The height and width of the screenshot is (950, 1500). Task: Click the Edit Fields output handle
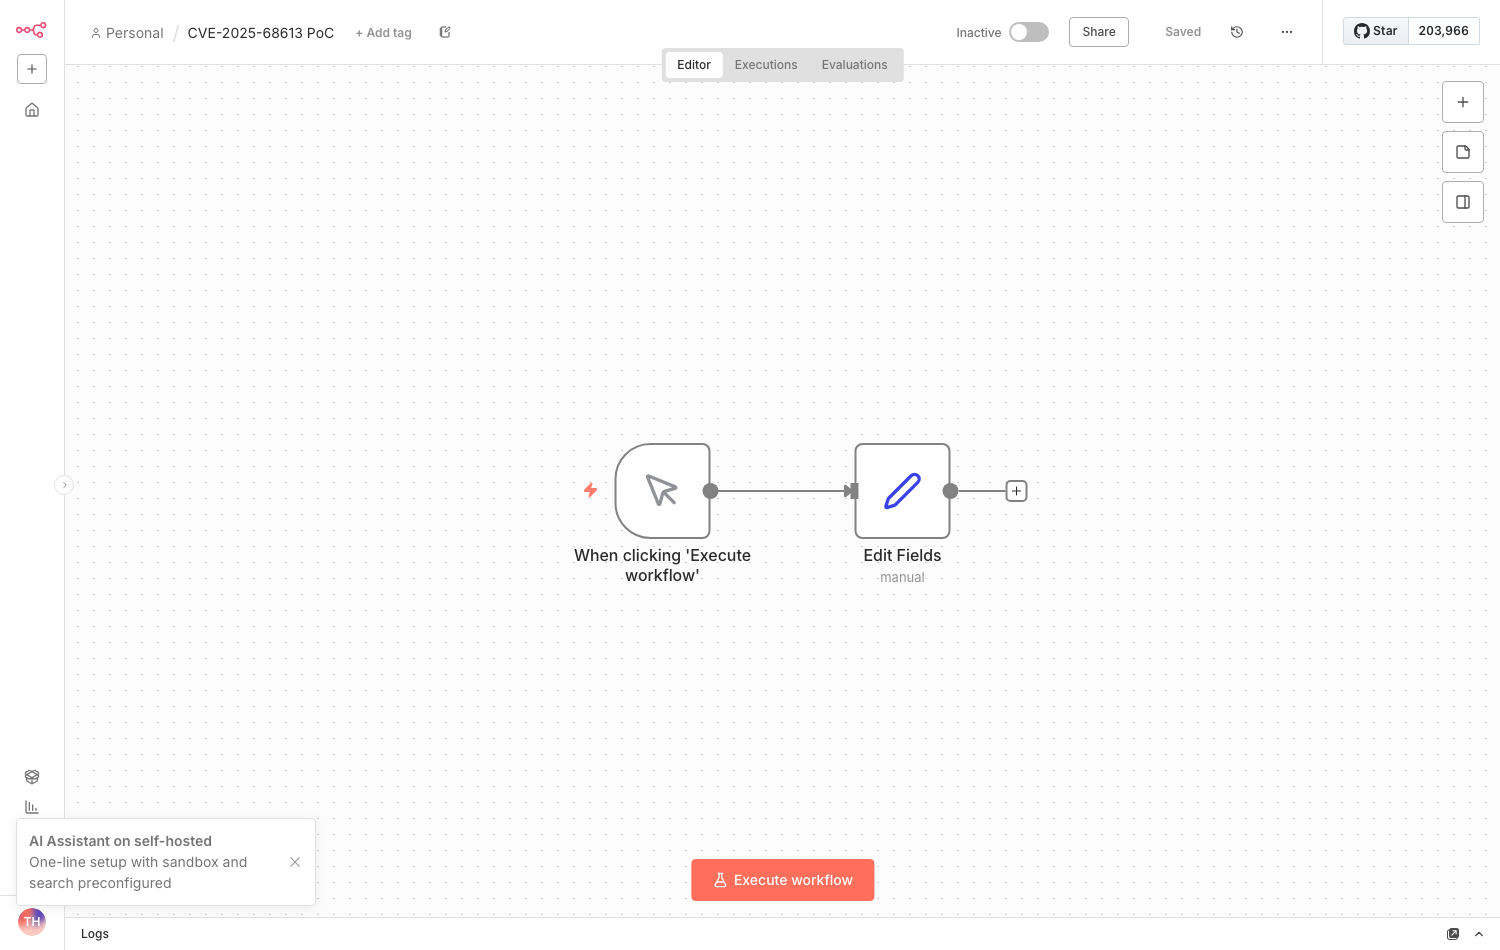[x=951, y=491]
